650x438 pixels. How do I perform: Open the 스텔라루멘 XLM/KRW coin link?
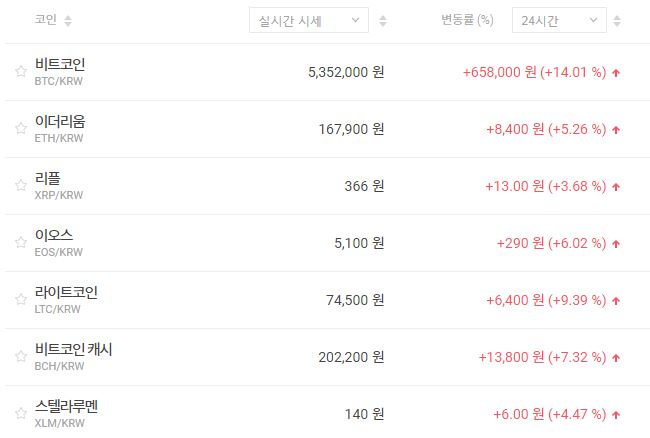(x=66, y=413)
